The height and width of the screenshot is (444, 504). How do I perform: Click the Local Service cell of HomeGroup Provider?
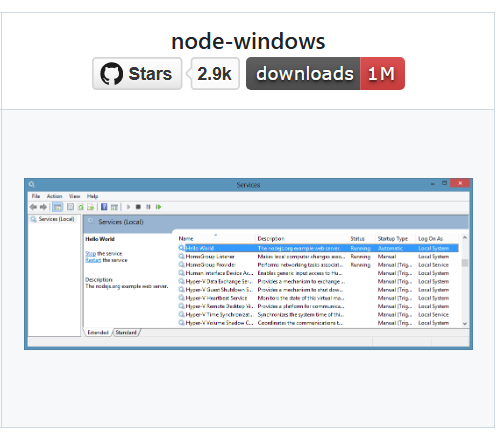pos(433,265)
